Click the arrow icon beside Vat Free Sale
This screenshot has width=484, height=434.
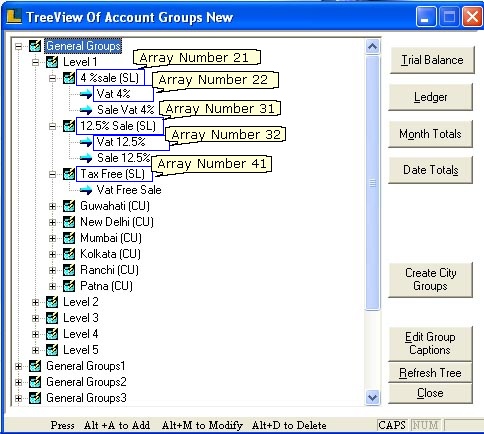pos(86,190)
